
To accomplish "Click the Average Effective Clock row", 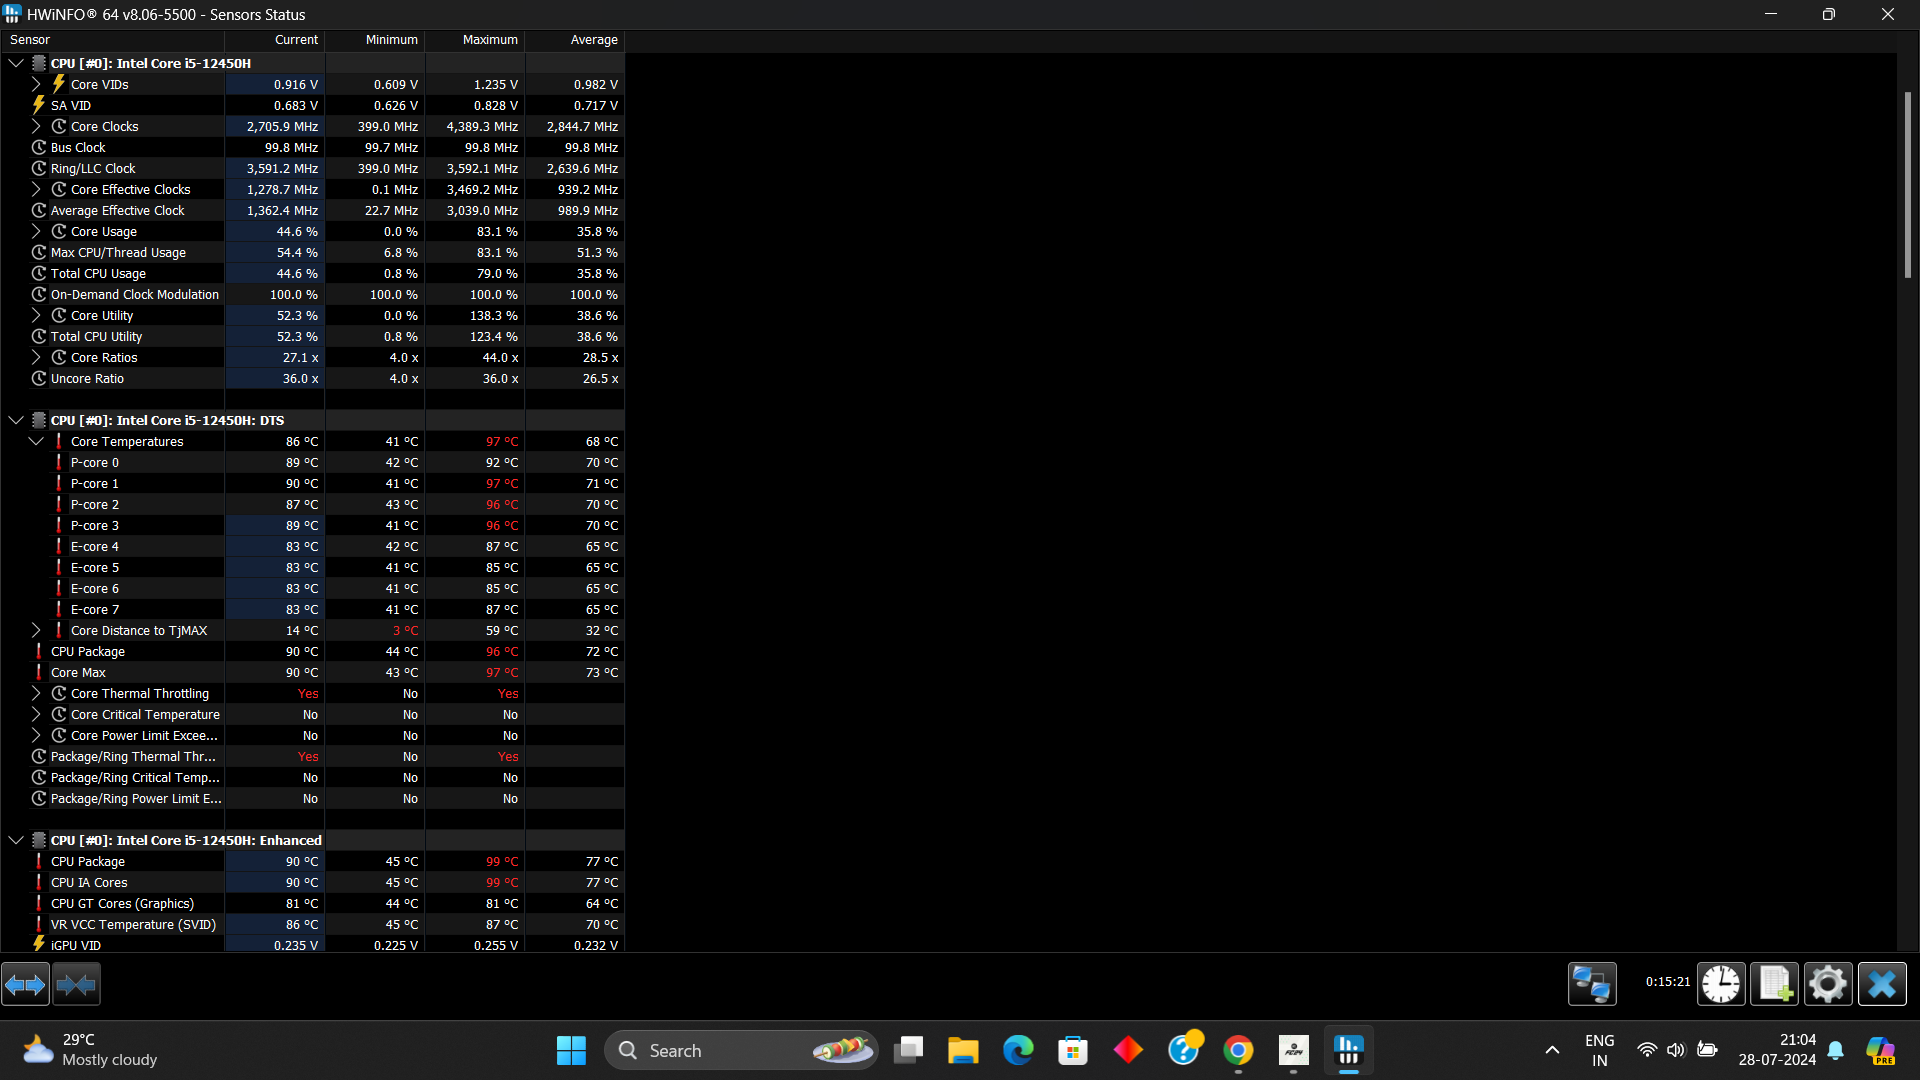I will point(312,210).
